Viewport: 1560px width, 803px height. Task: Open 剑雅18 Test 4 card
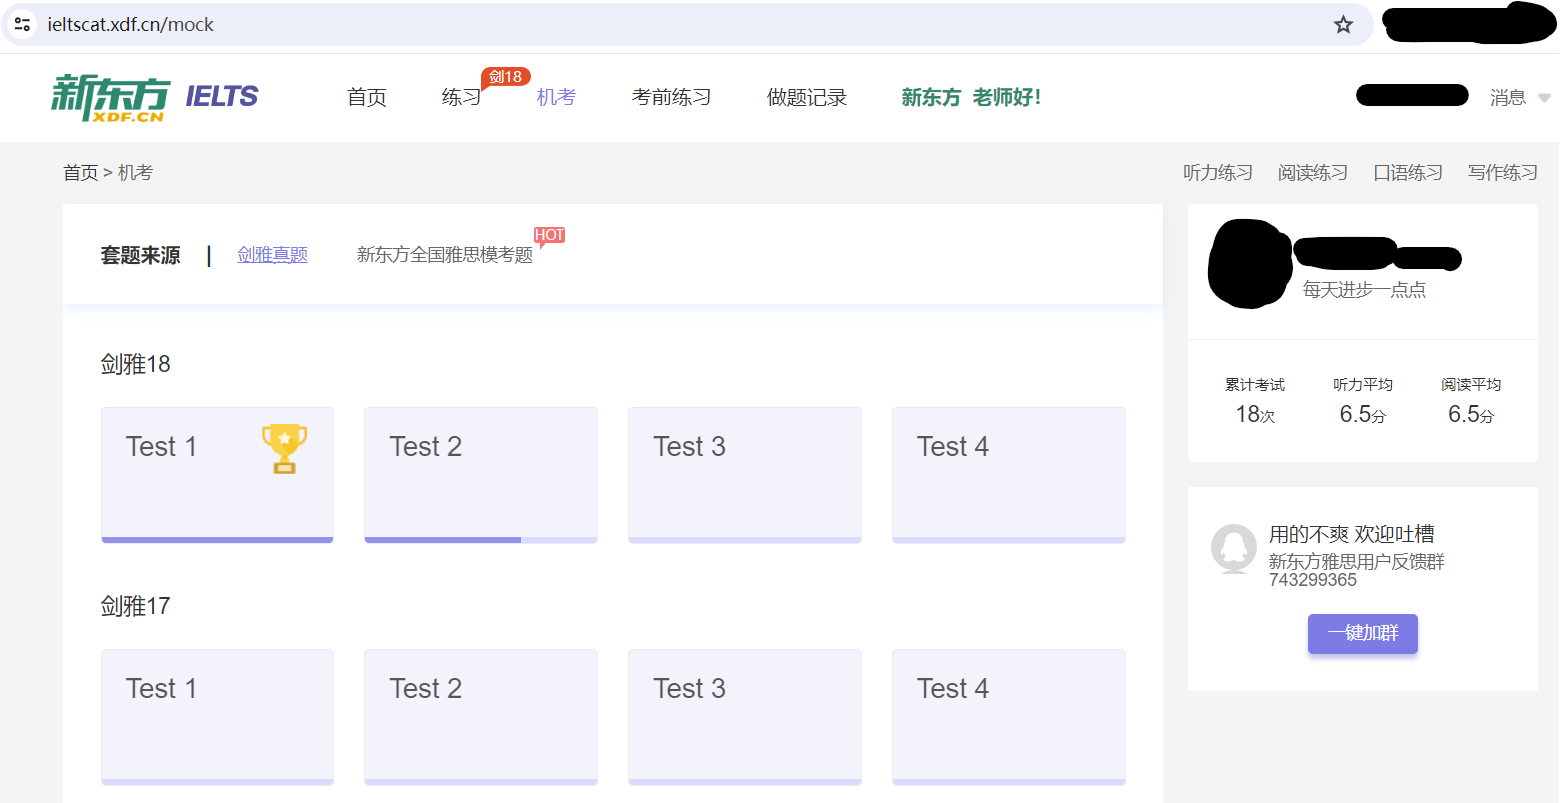1009,475
